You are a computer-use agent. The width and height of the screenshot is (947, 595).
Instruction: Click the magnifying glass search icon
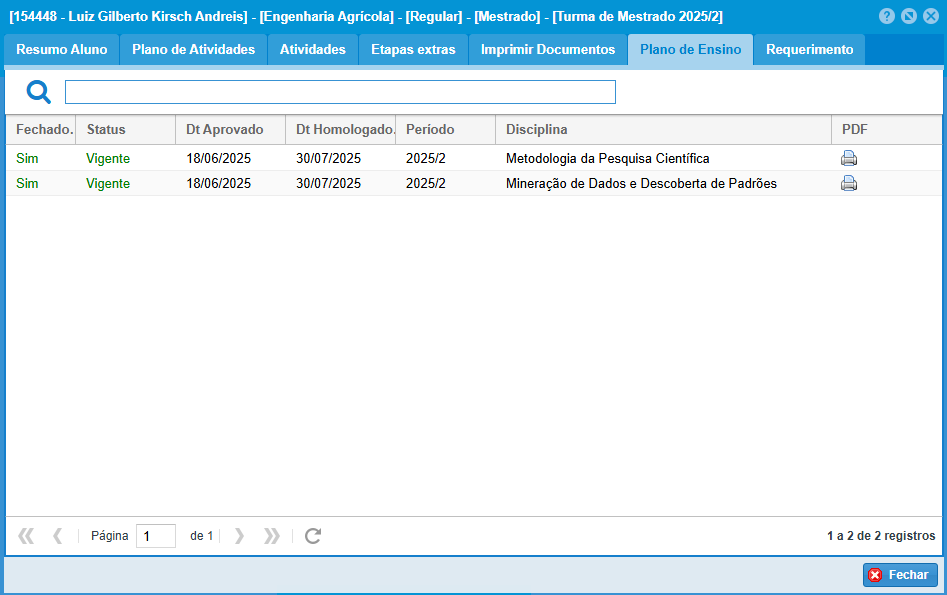pyautogui.click(x=39, y=93)
